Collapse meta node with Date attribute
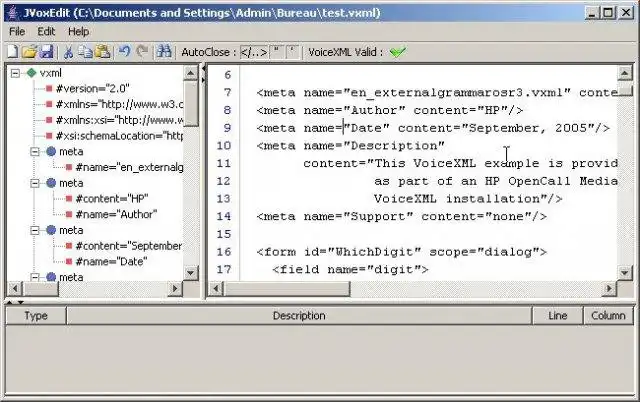 (x=35, y=231)
